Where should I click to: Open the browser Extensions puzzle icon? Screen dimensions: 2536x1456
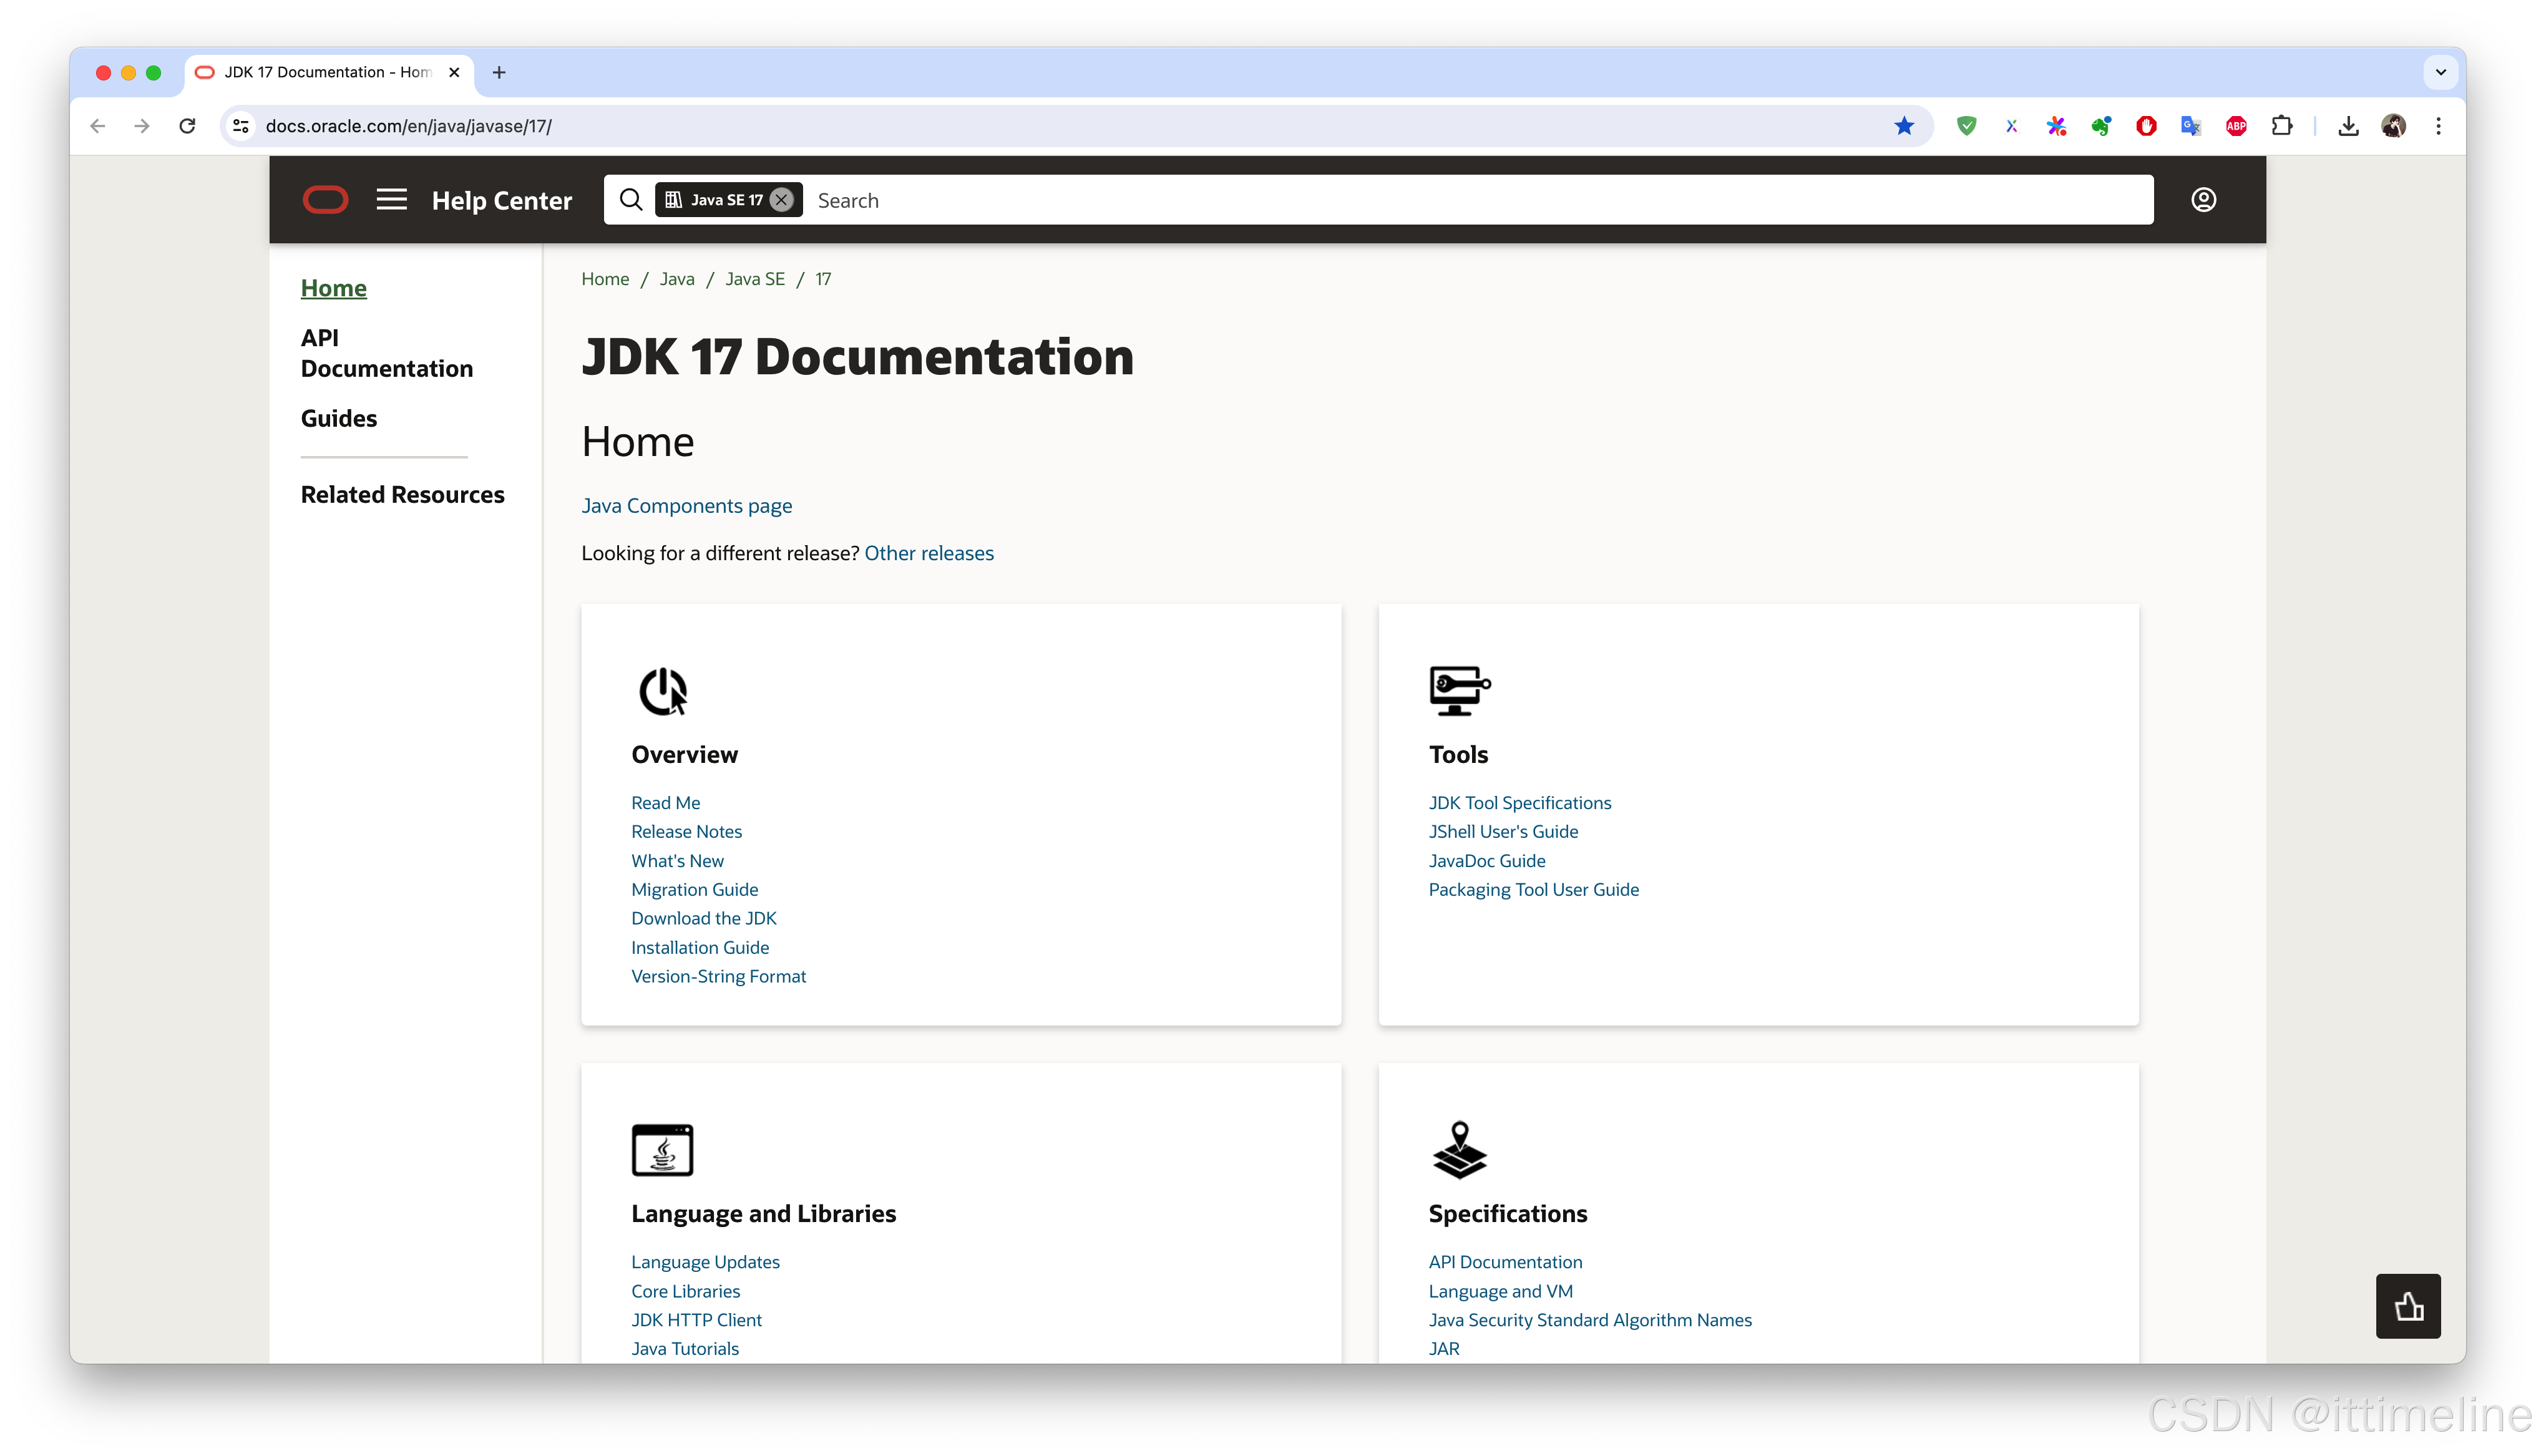(x=2282, y=126)
